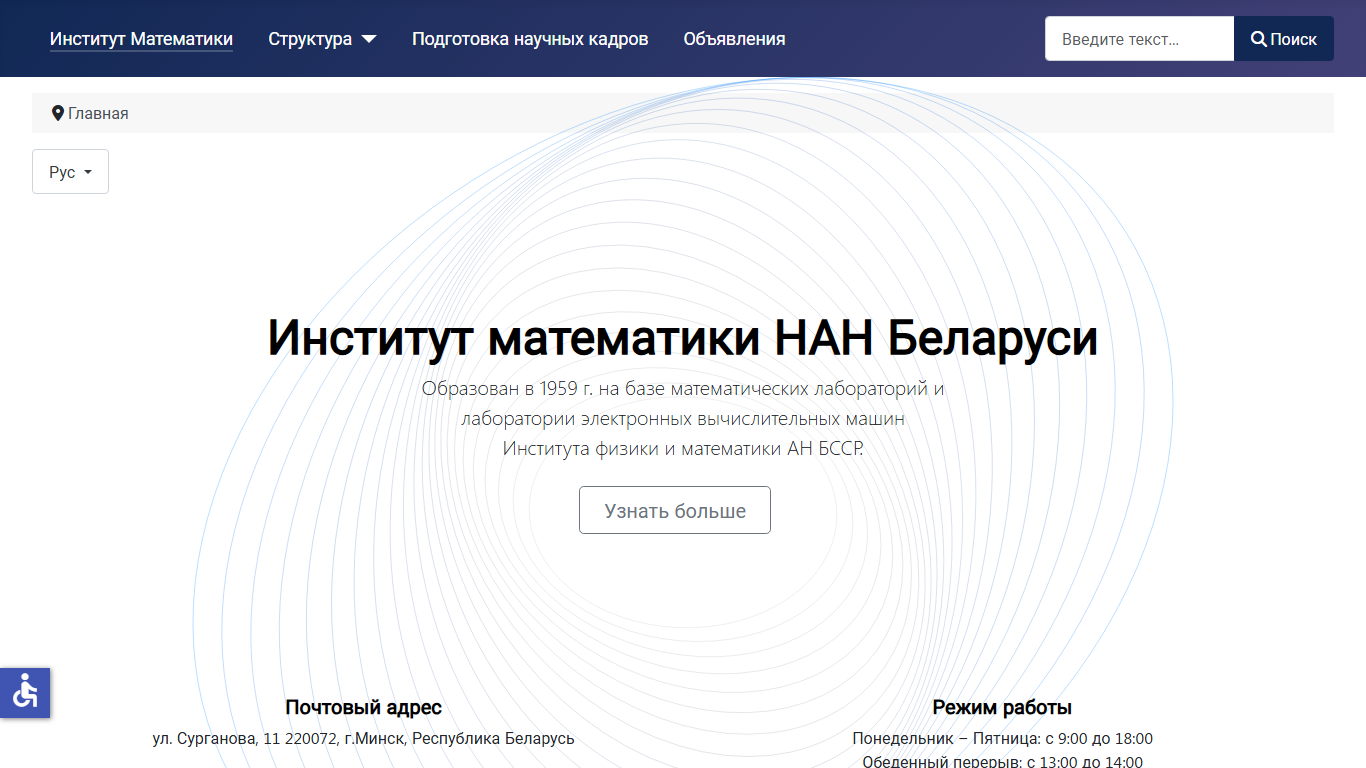
Task: Click the Почтовый адрес heading
Action: click(x=363, y=707)
